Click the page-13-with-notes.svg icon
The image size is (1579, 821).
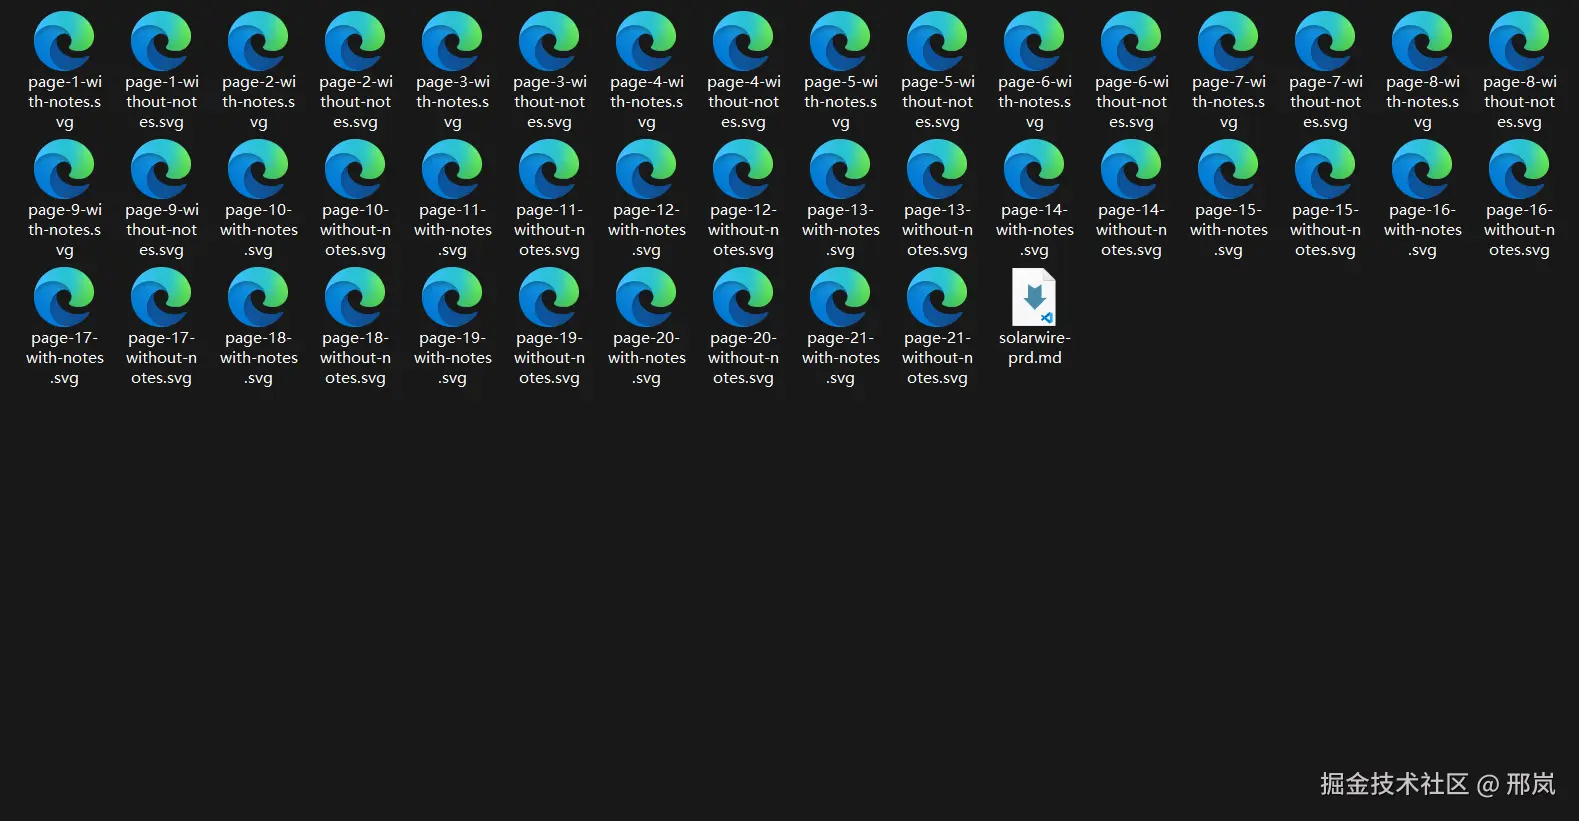click(840, 169)
